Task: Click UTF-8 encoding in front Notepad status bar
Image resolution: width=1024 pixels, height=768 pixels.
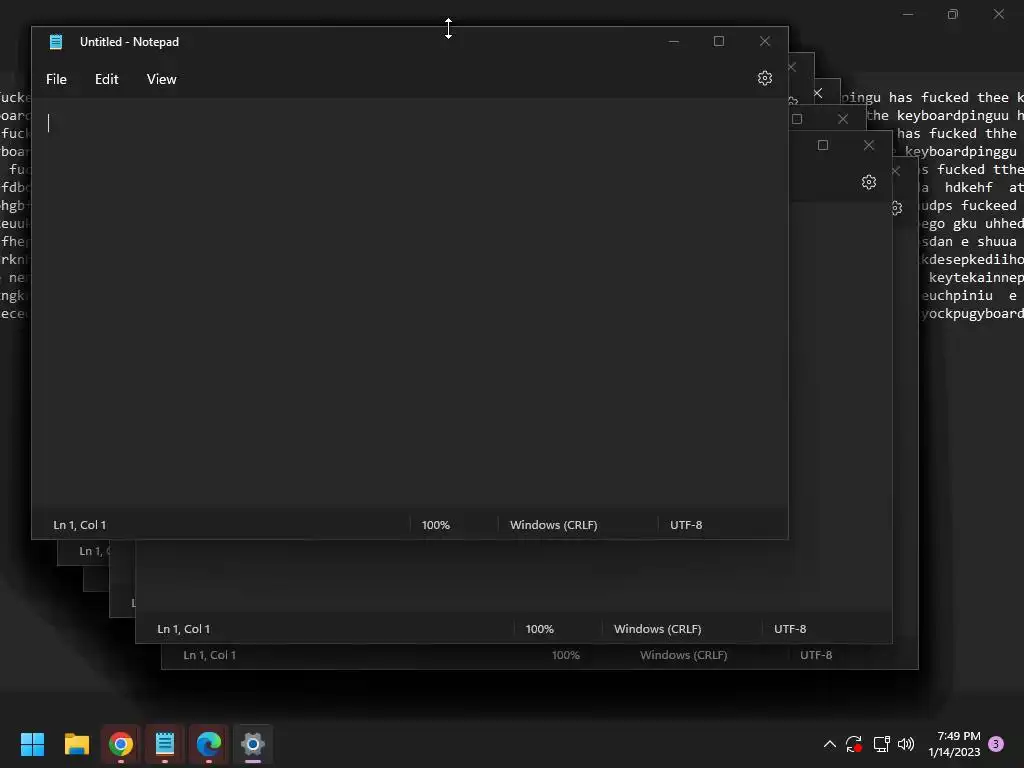Action: 686,525
